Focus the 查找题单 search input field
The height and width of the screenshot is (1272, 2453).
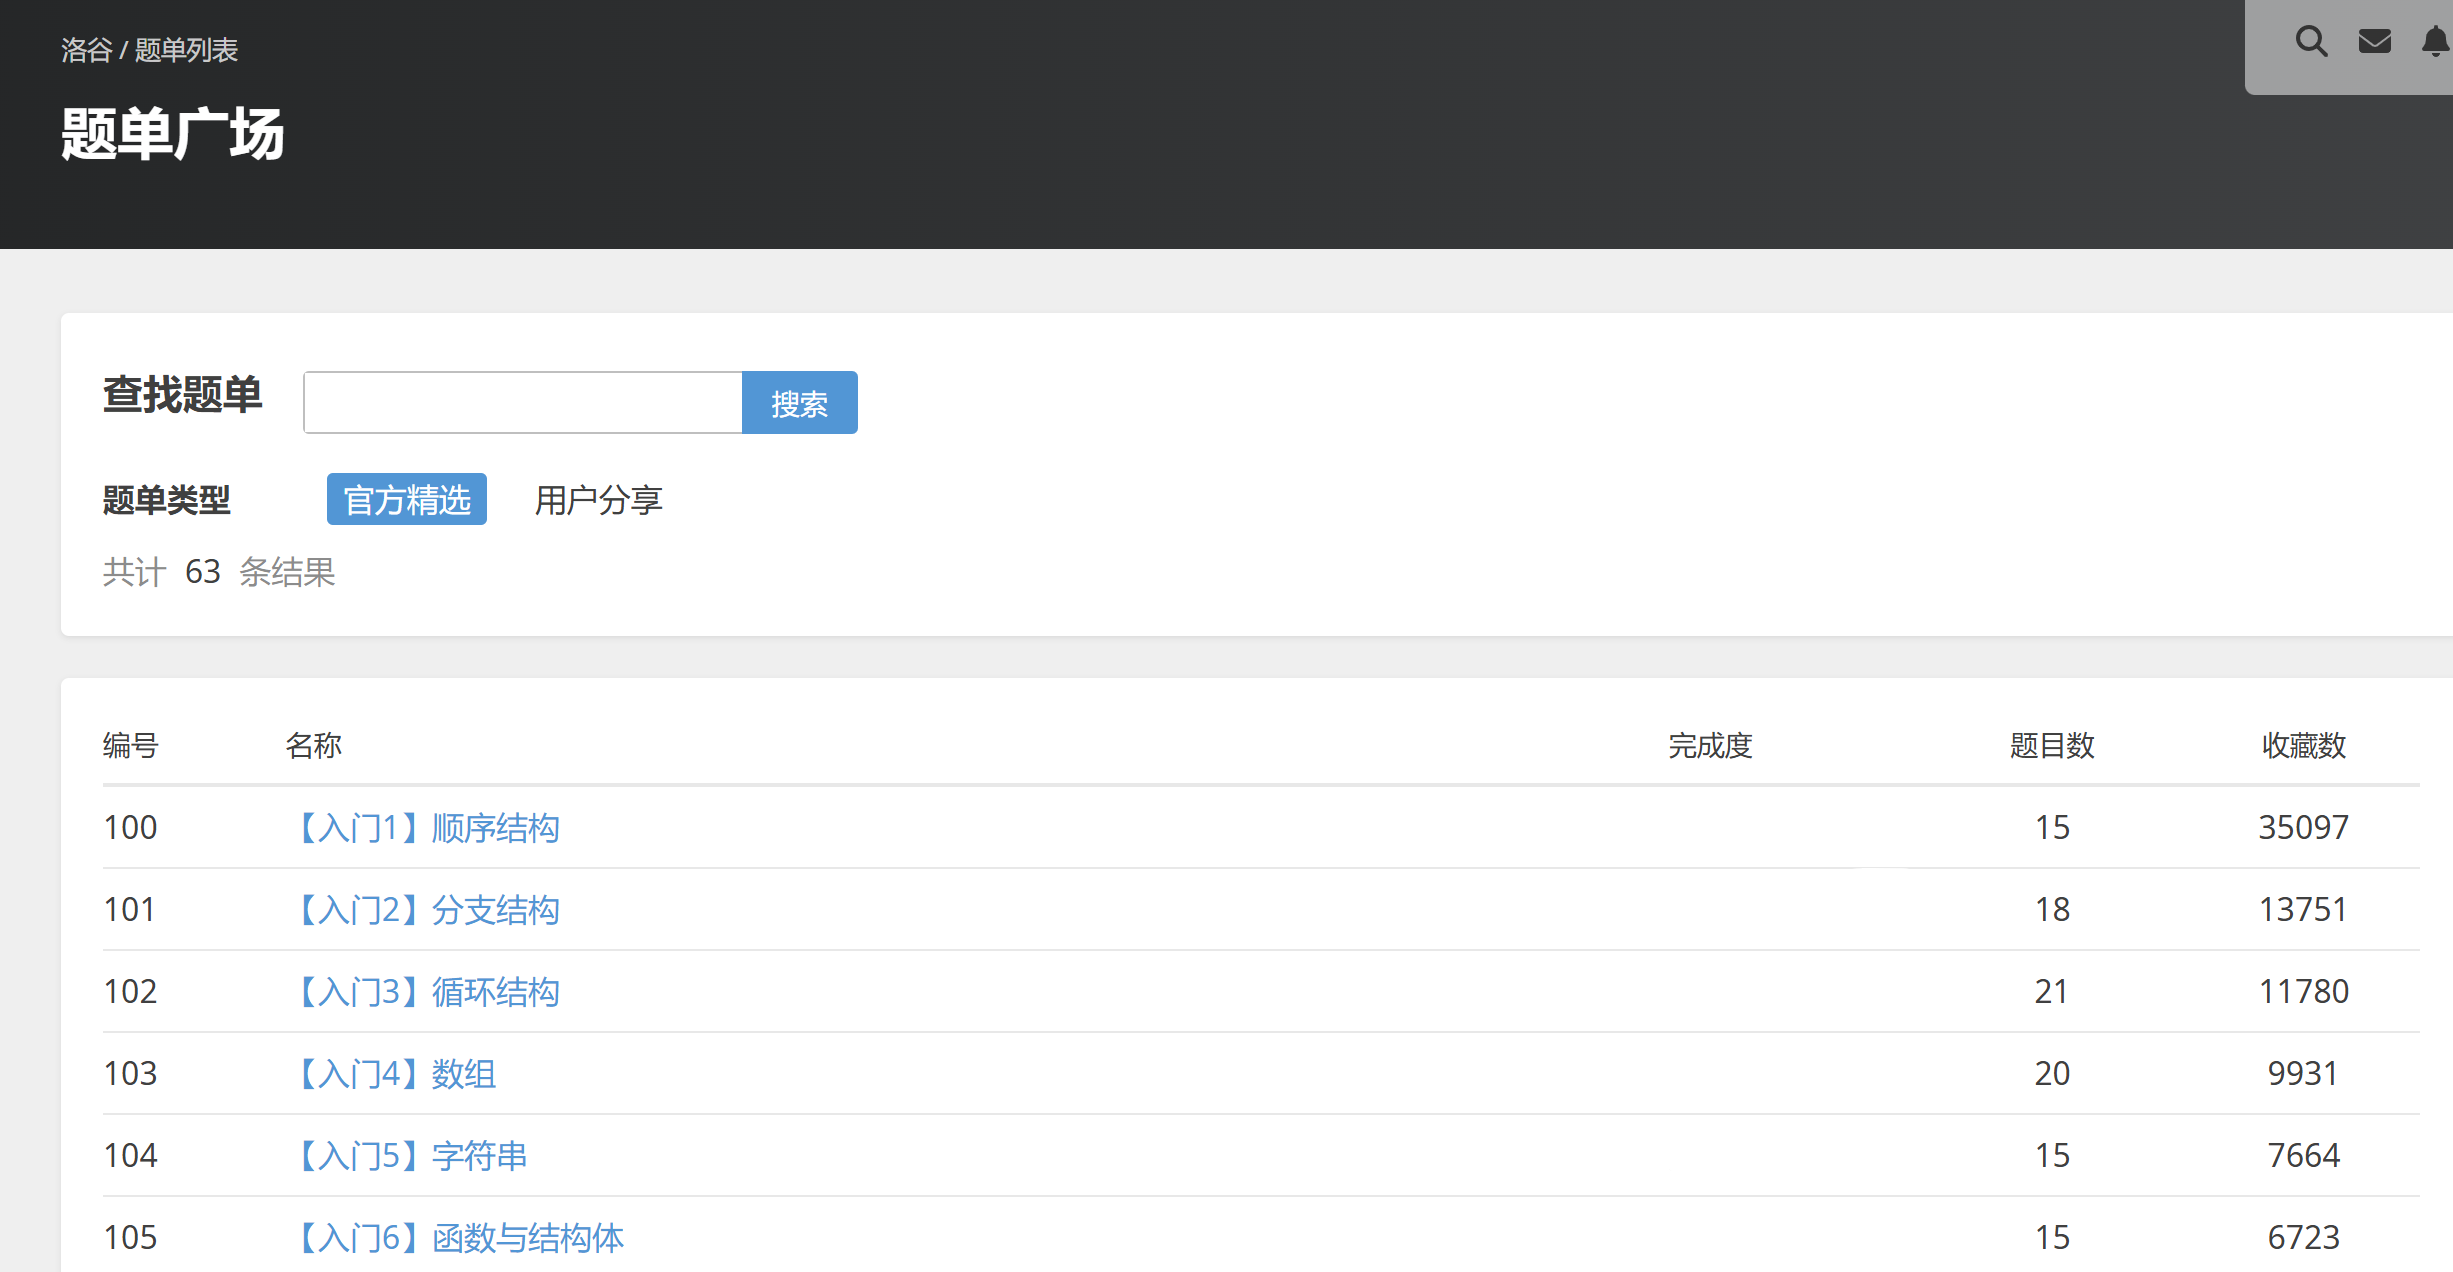pyautogui.click(x=523, y=403)
